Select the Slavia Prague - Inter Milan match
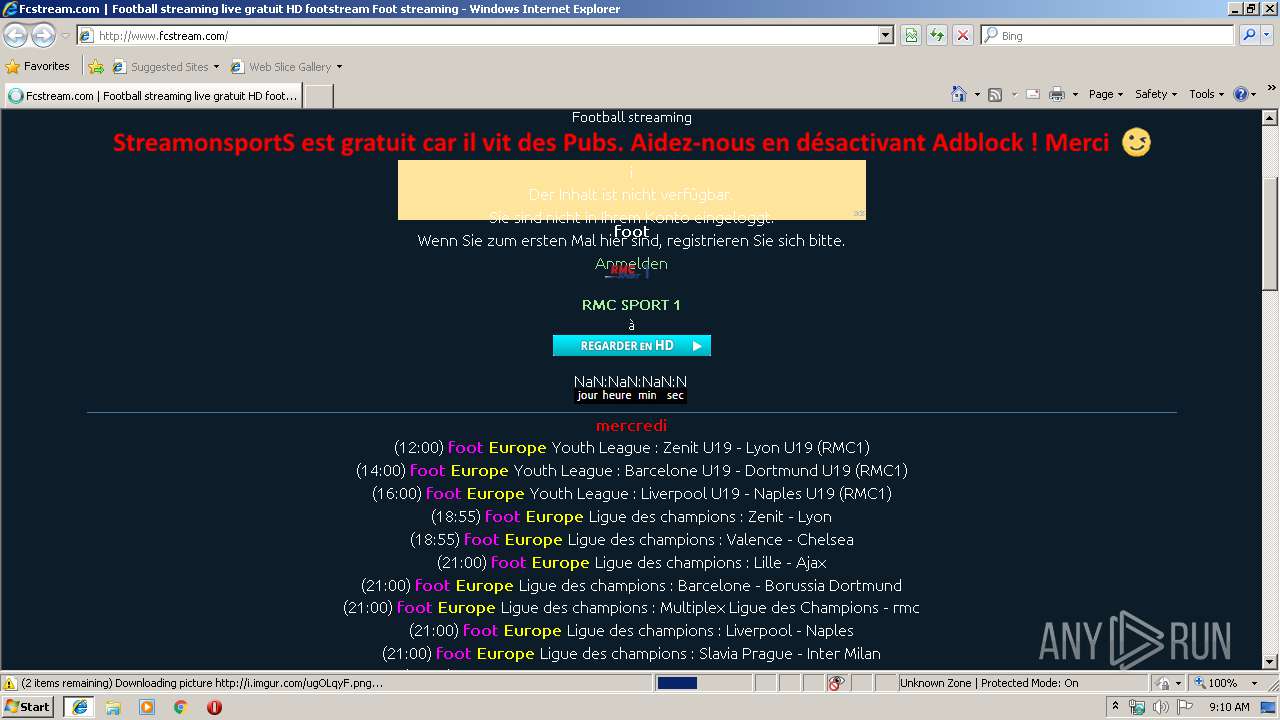Image resolution: width=1280 pixels, height=720 pixels. (x=631, y=654)
